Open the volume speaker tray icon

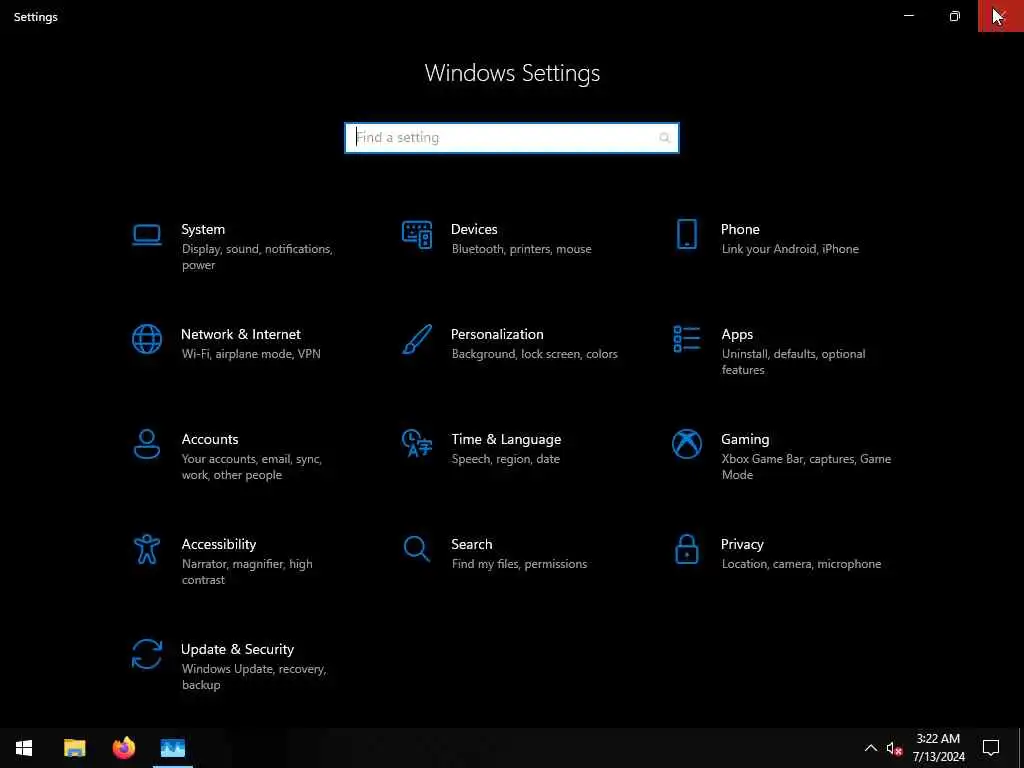894,748
